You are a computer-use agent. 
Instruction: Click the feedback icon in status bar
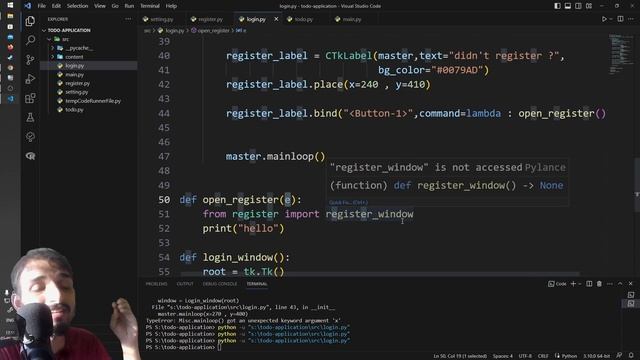coord(619,356)
